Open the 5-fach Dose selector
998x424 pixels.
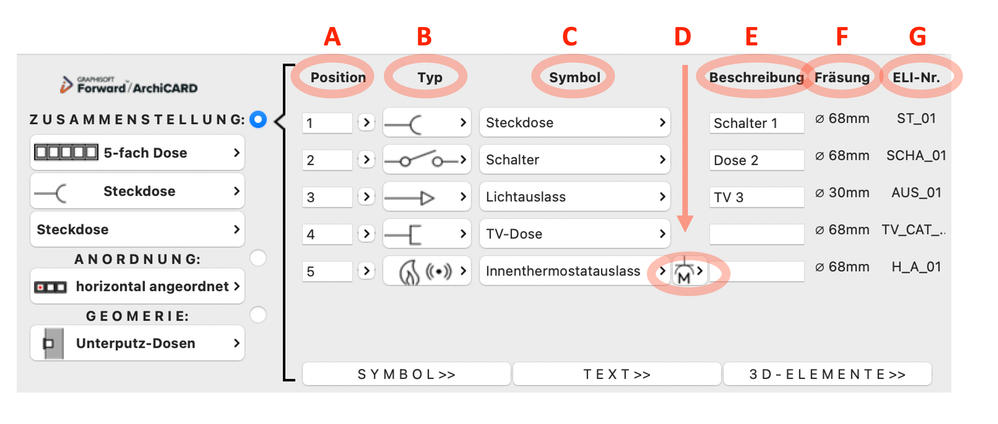[137, 153]
